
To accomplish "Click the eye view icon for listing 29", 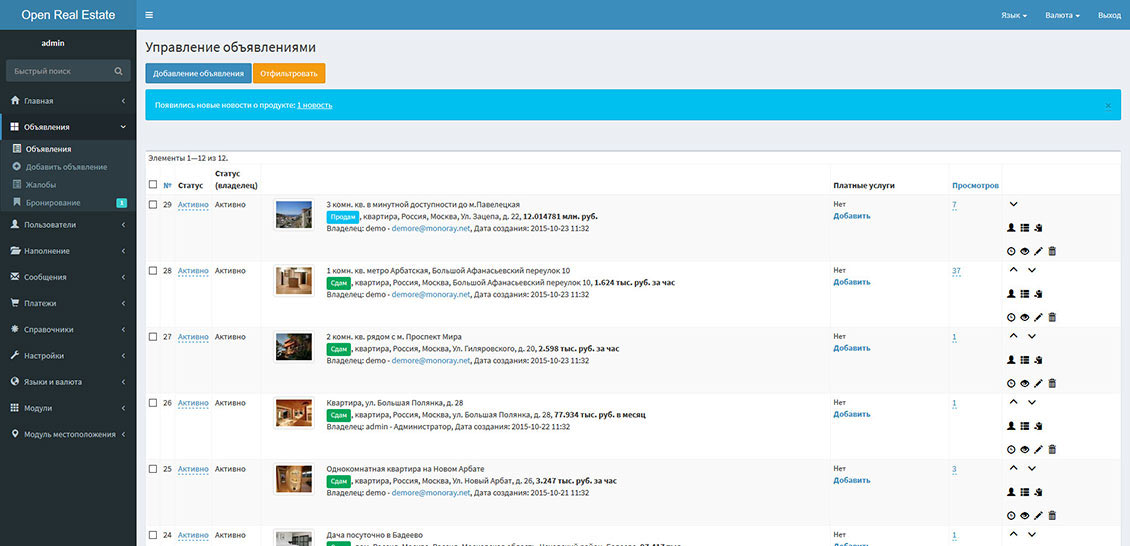I will (x=1025, y=251).
